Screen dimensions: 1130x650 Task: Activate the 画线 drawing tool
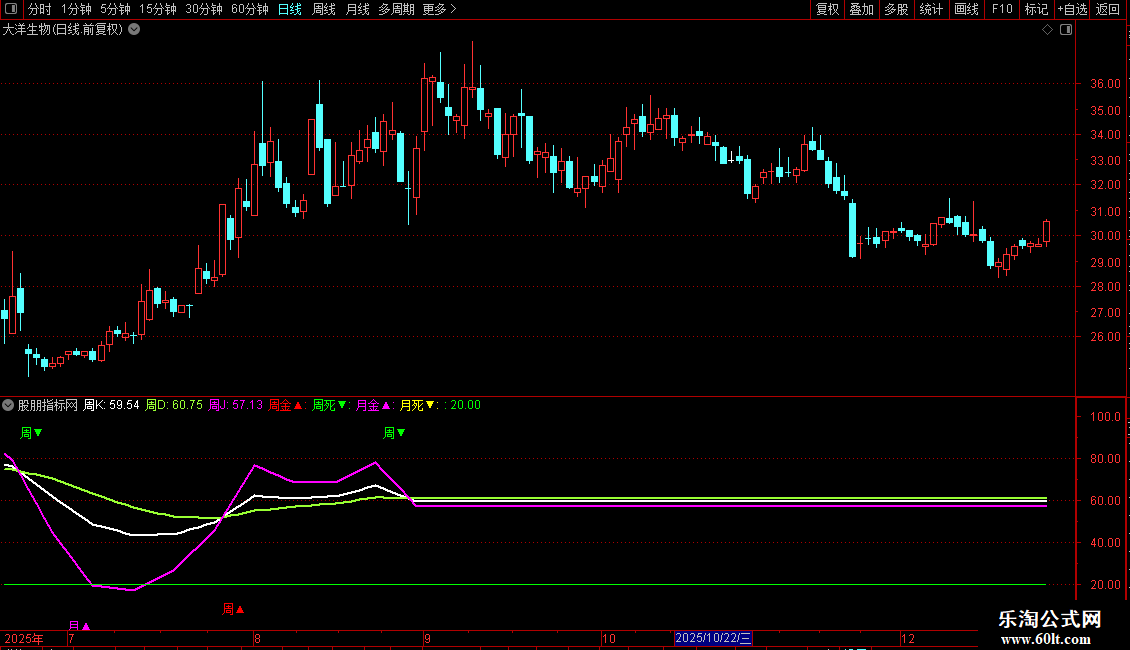(x=966, y=9)
